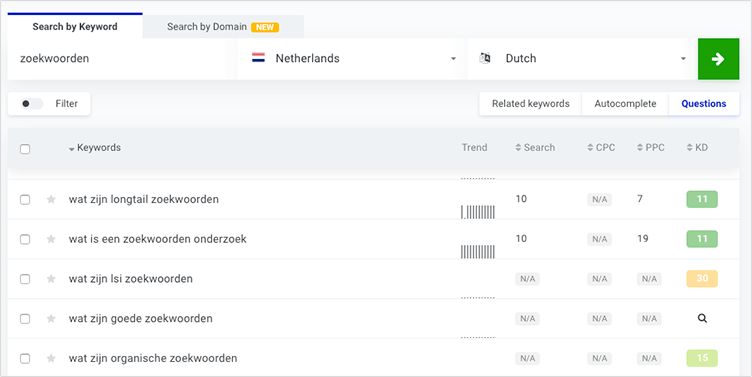The width and height of the screenshot is (752, 377).
Task: Toggle the Filter switch
Action: click(32, 104)
